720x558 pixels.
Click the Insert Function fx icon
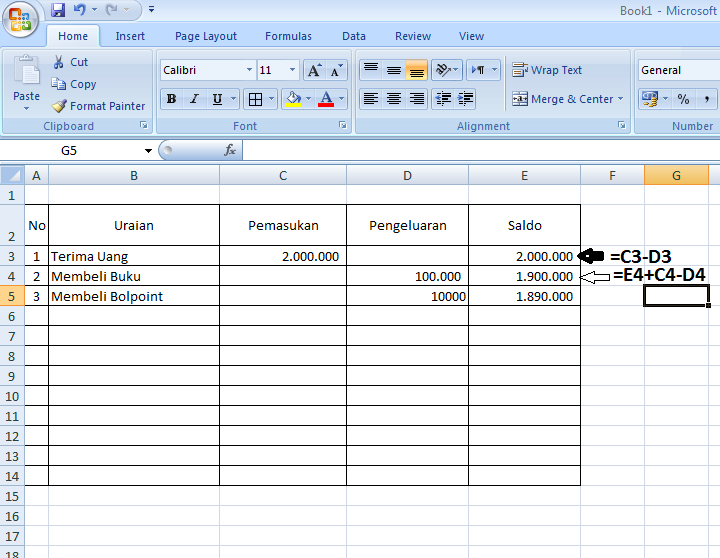coord(230,150)
